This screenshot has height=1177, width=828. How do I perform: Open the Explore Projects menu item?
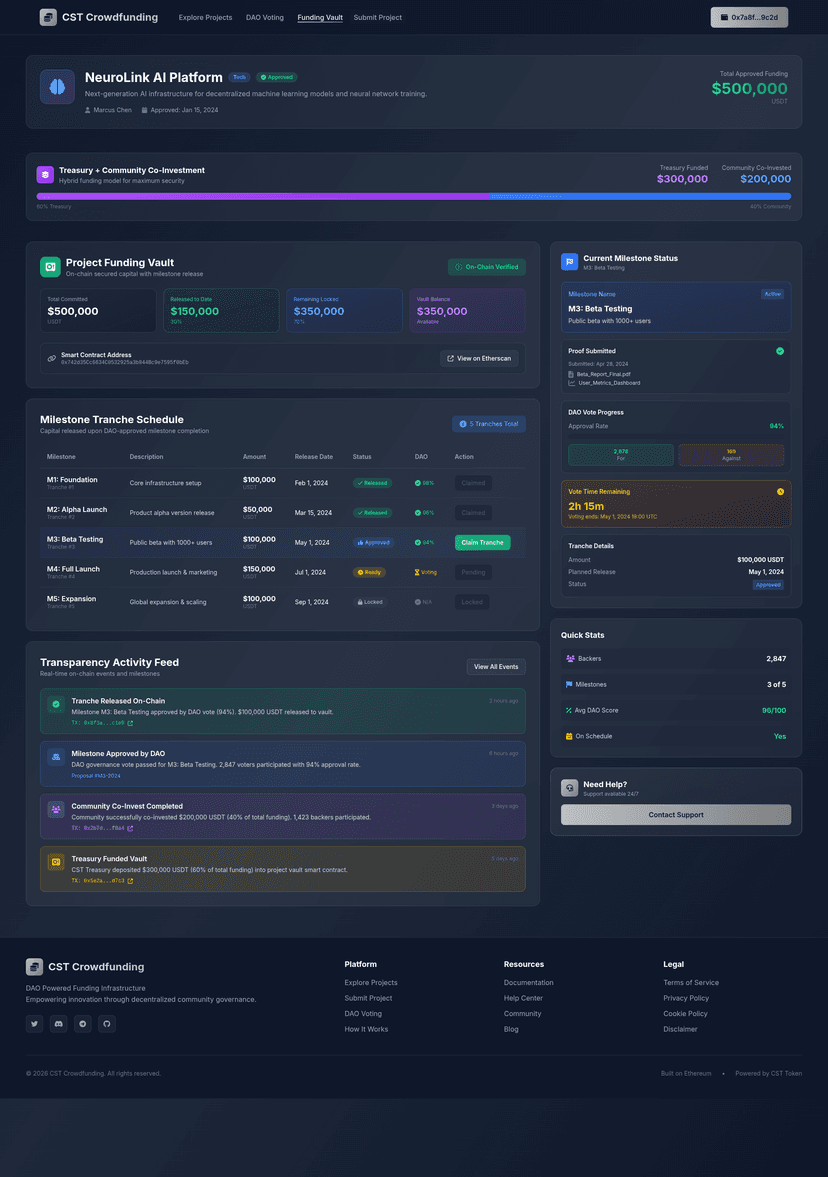[x=203, y=17]
